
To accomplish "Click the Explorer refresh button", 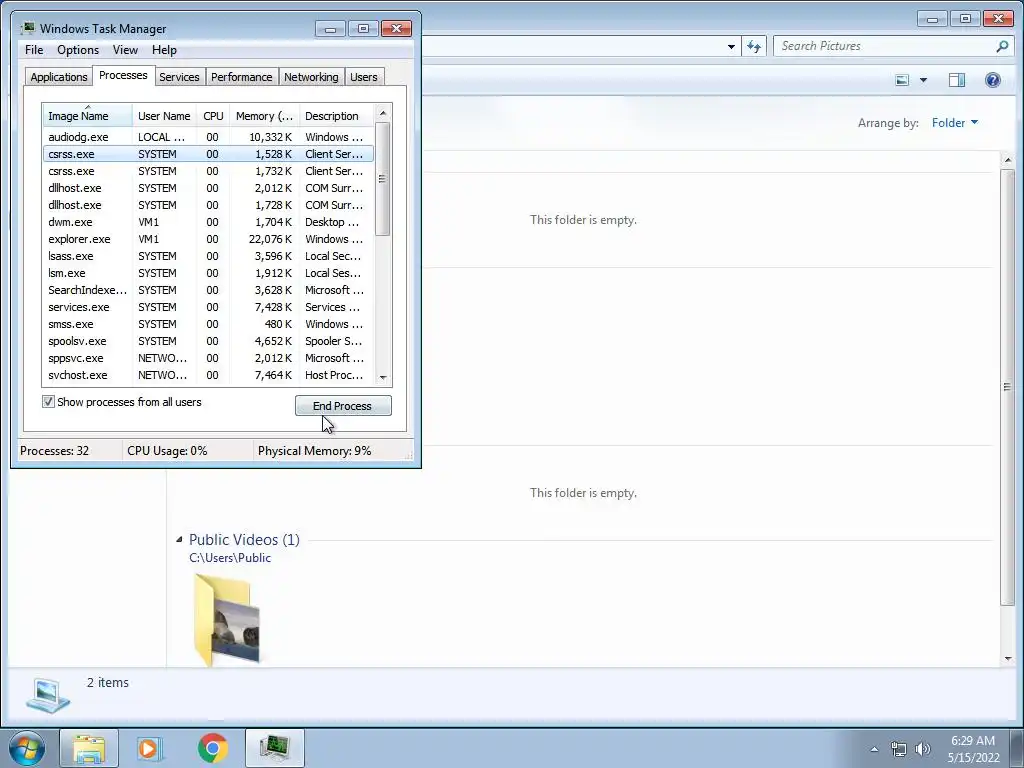I will pyautogui.click(x=754, y=46).
